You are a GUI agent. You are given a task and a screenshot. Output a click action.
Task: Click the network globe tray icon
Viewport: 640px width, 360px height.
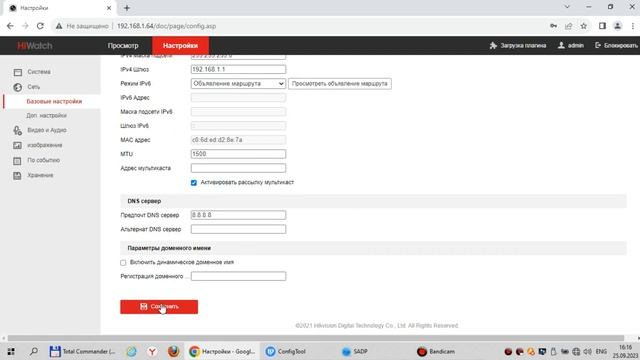(x=576, y=351)
